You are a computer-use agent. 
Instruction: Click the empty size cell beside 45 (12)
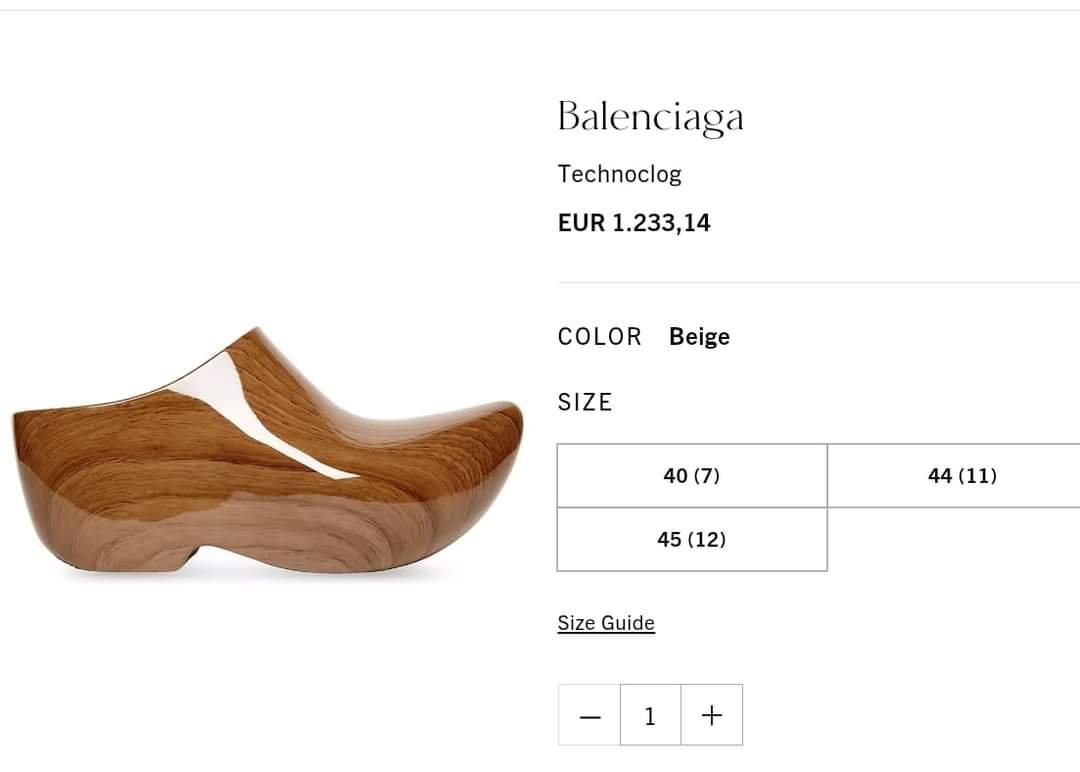(954, 539)
